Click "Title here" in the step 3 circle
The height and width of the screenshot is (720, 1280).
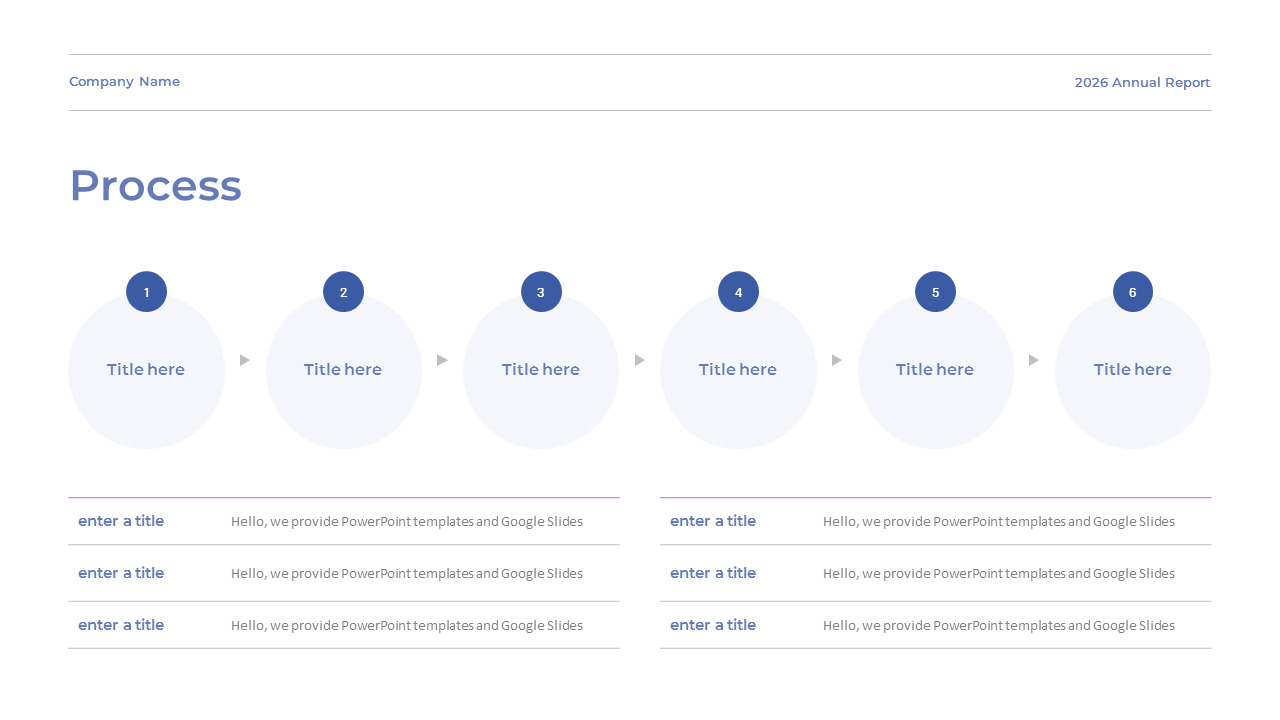click(x=541, y=370)
